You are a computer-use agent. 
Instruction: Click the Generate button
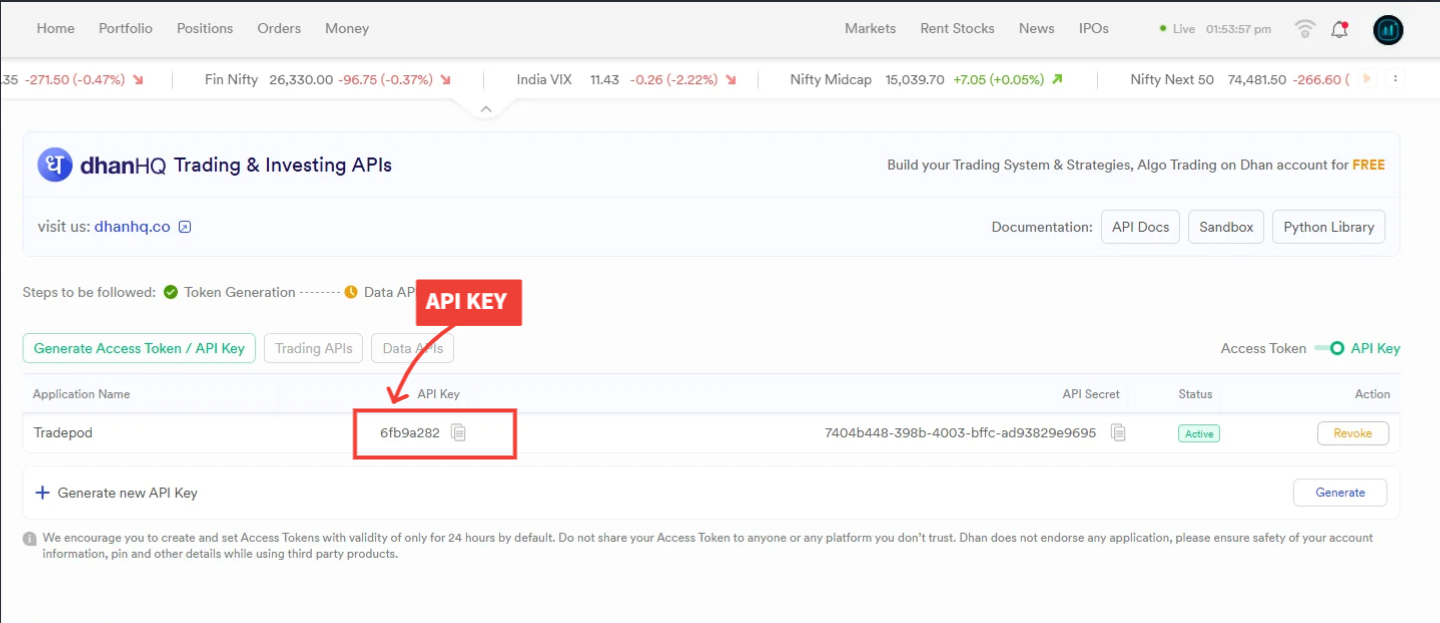1340,492
